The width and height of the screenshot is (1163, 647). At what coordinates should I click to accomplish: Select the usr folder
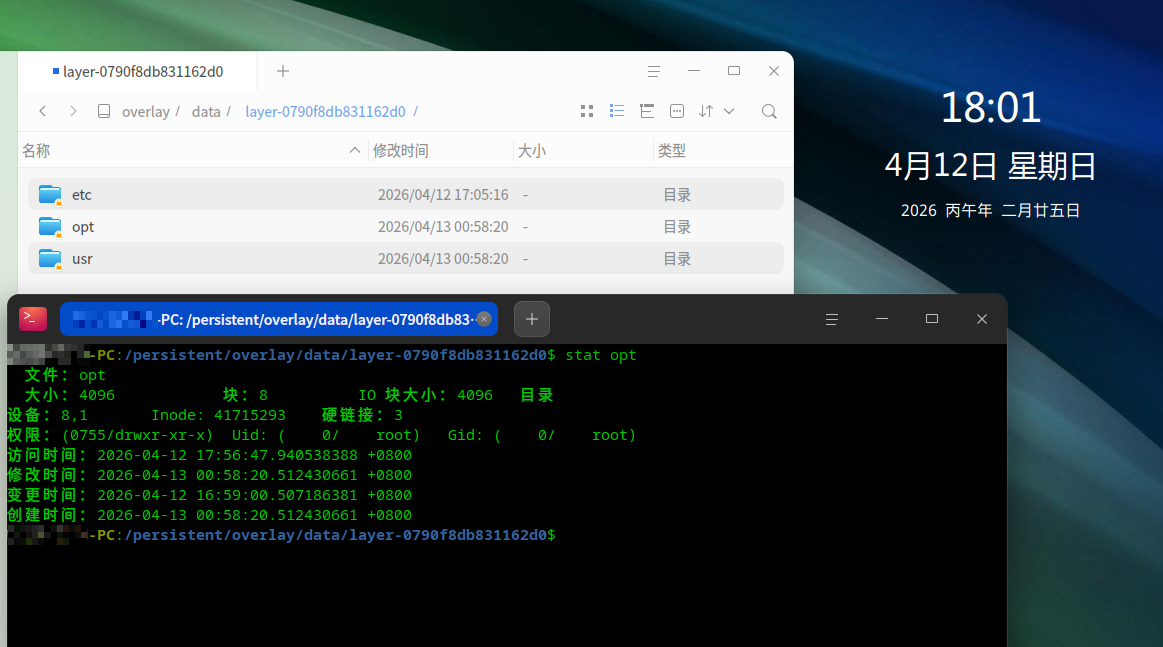point(406,258)
